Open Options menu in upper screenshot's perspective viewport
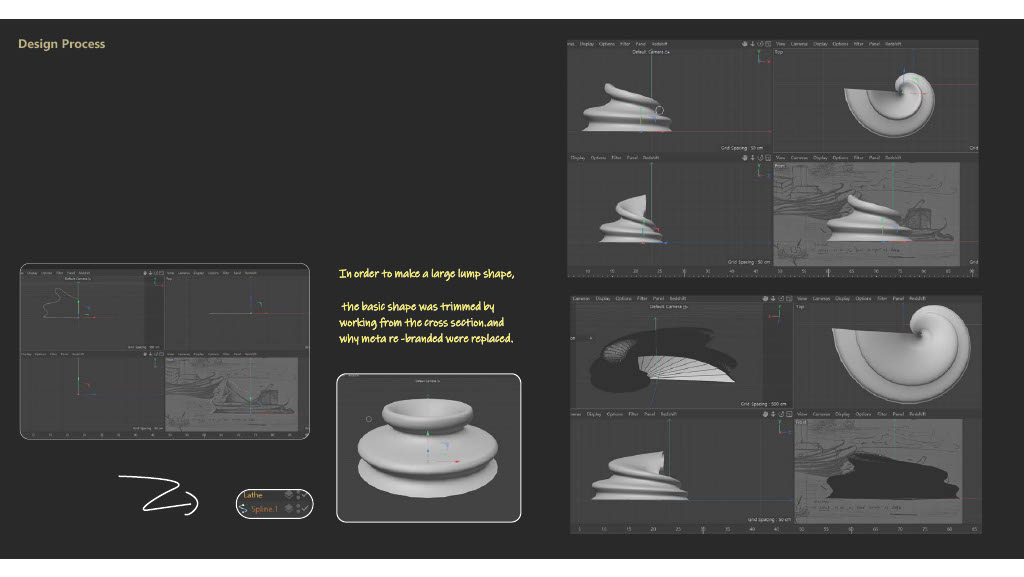This screenshot has width=1024, height=577. pos(607,44)
